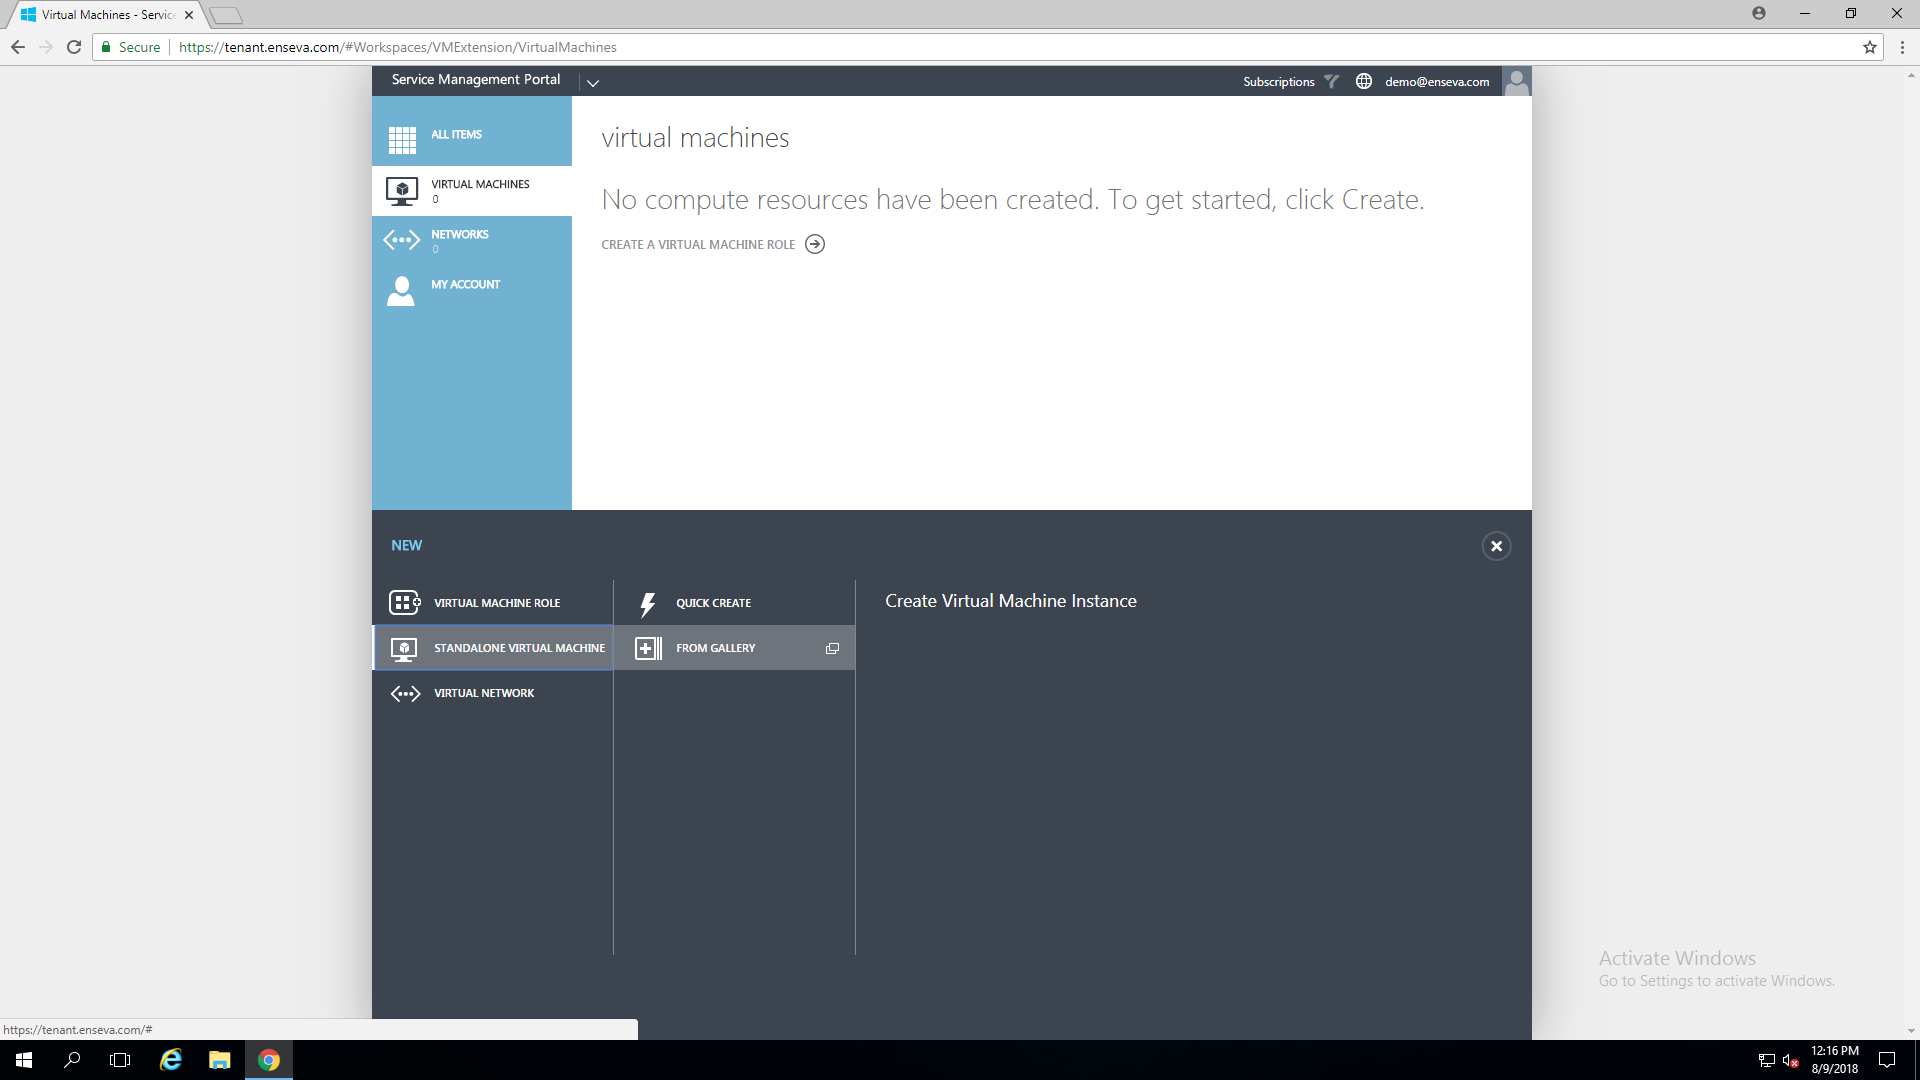This screenshot has width=1920, height=1080.
Task: Expand the Service Management Portal dropdown chevron
Action: click(593, 83)
